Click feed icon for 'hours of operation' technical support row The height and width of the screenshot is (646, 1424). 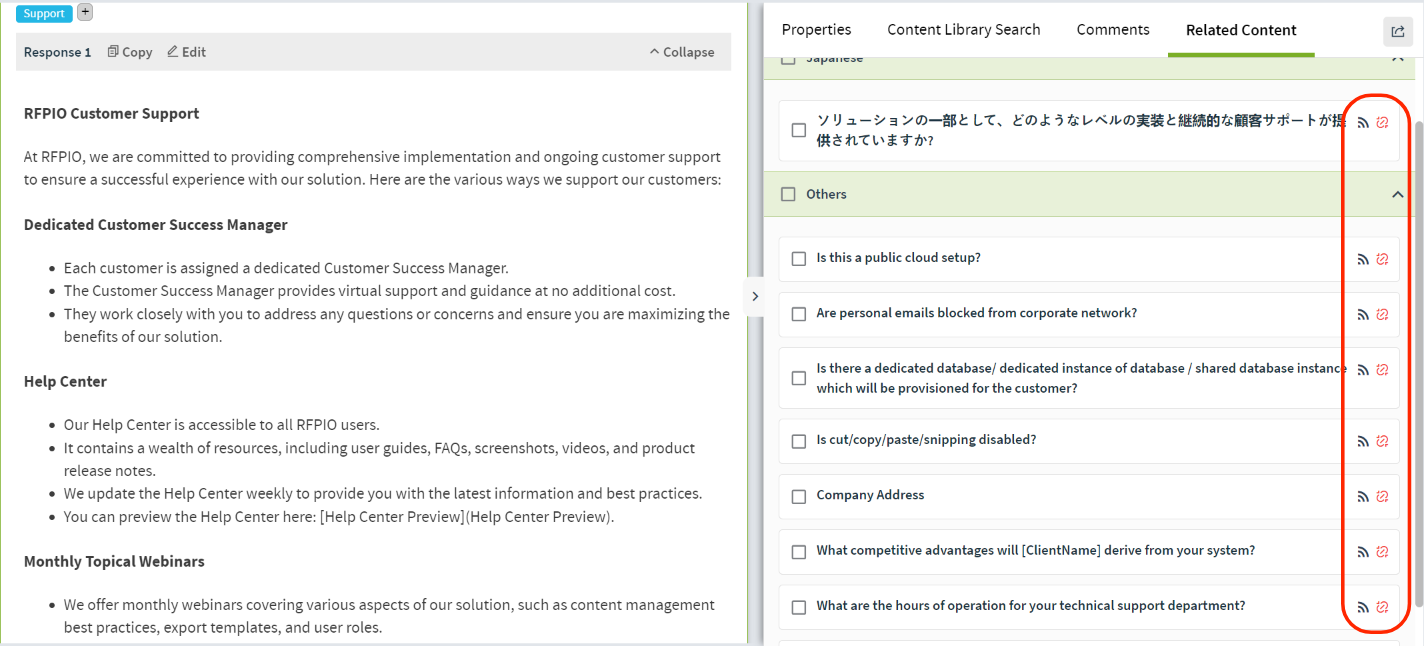pos(1363,607)
